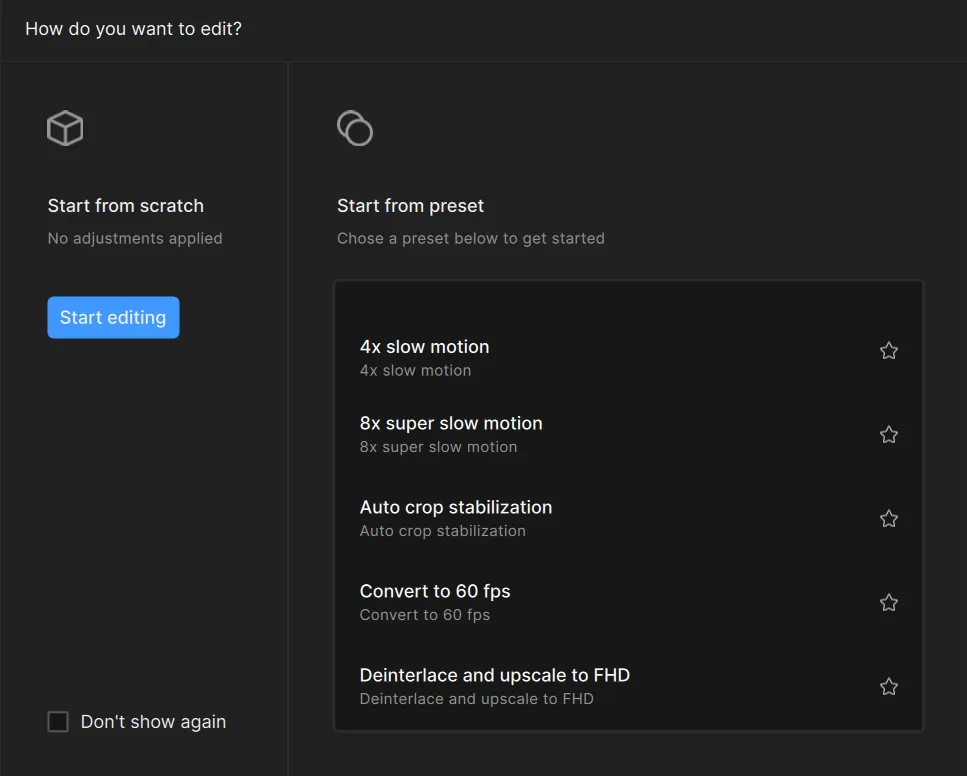Enable the Don't show again checkbox

[x=58, y=722]
